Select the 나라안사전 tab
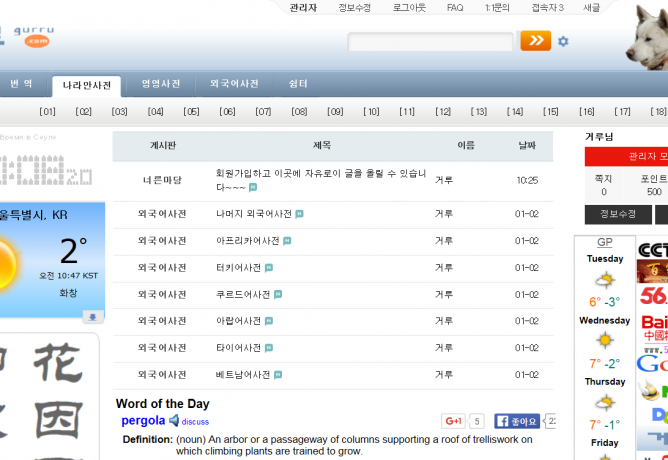668x460 pixels. coord(87,86)
